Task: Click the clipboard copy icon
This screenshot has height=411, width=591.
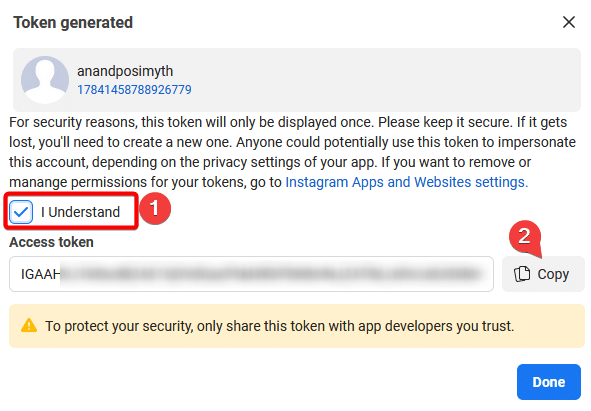Action: click(x=522, y=274)
